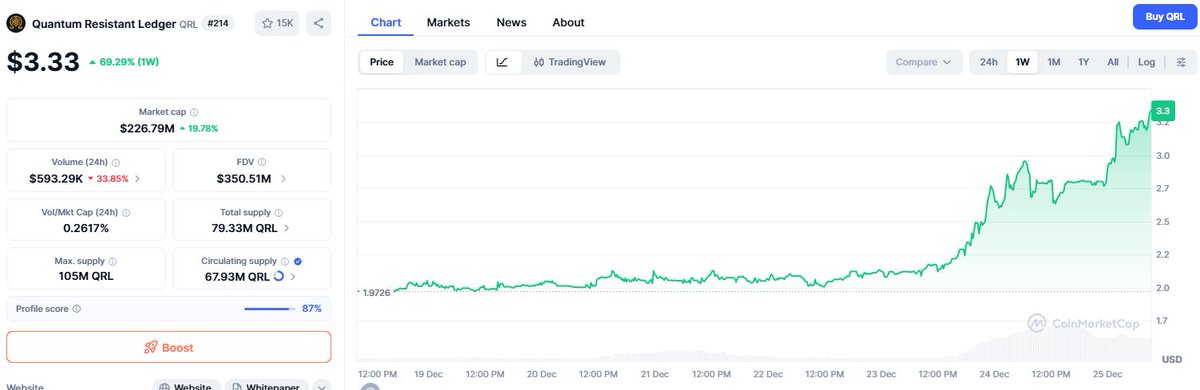The width and height of the screenshot is (1200, 390).
Task: Open Vol/Mkt Cap (24h) info icon
Action: coord(126,212)
